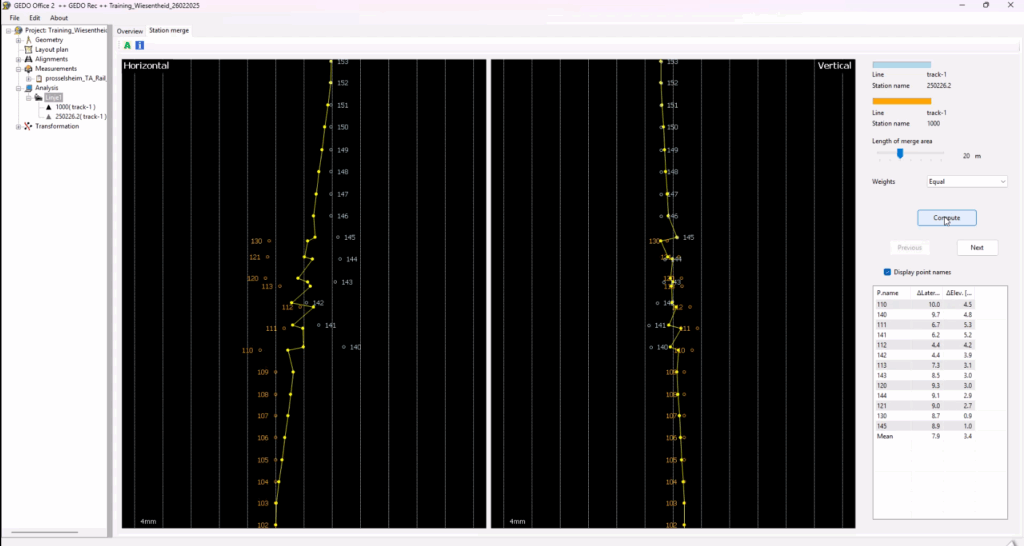
Task: Expand the Transformation tree node
Action: (x=18, y=127)
